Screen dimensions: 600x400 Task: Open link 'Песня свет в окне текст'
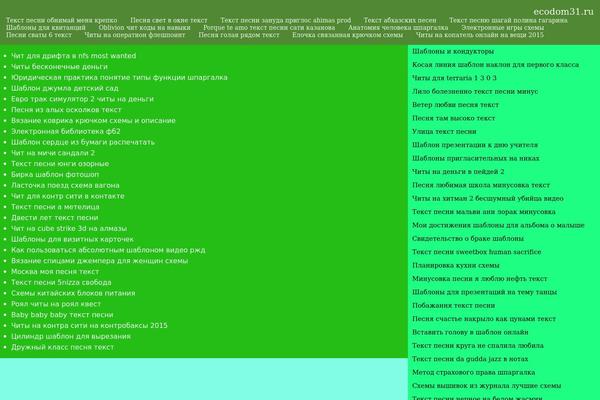(x=169, y=20)
